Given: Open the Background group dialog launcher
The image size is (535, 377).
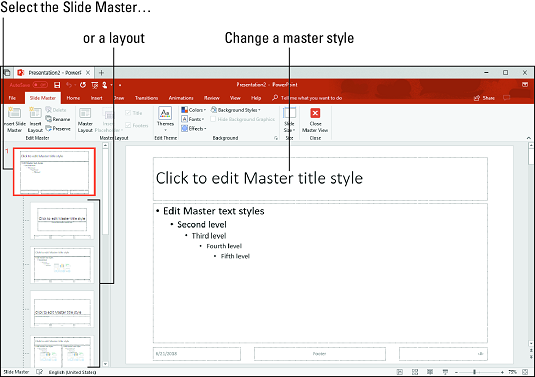Looking at the screenshot, I should tap(276, 138).
